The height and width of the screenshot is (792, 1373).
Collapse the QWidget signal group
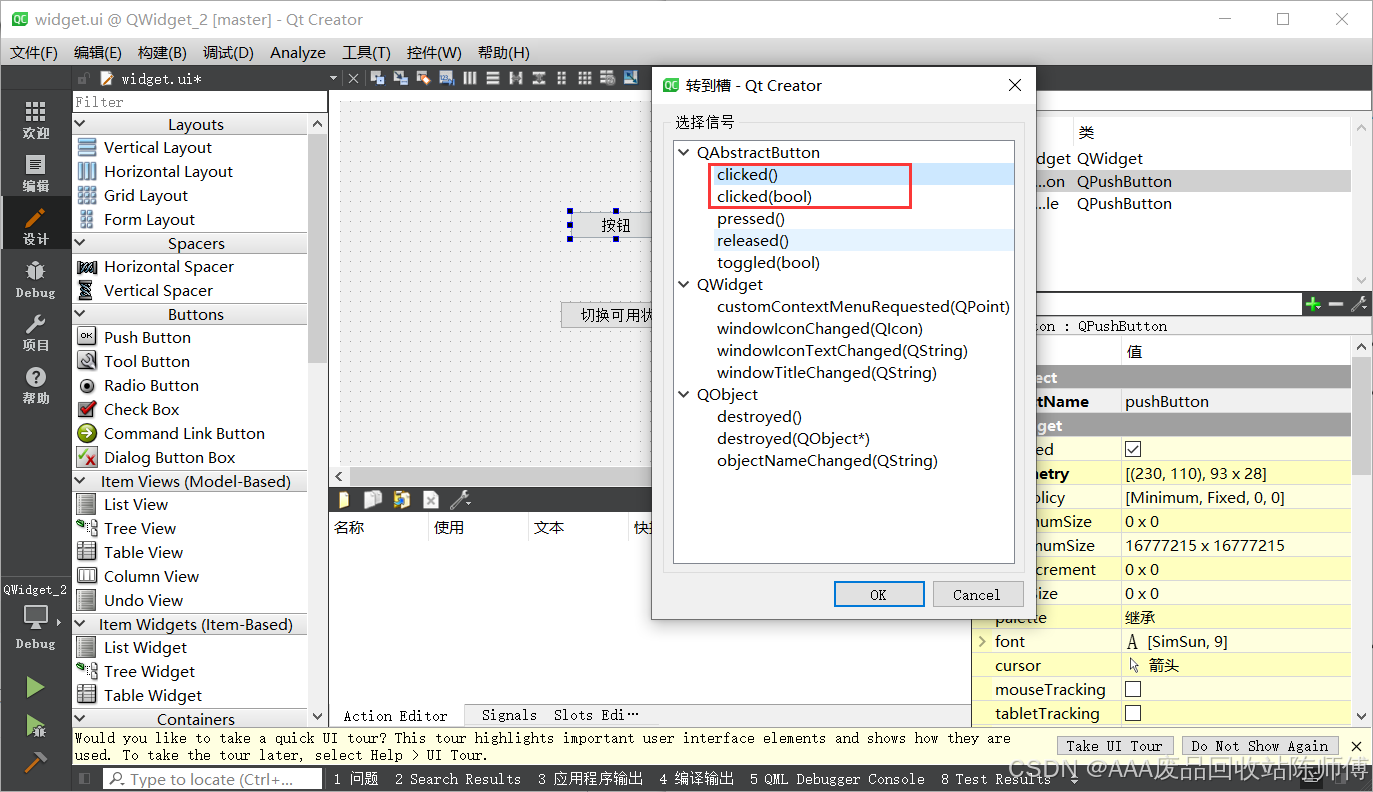(x=684, y=285)
